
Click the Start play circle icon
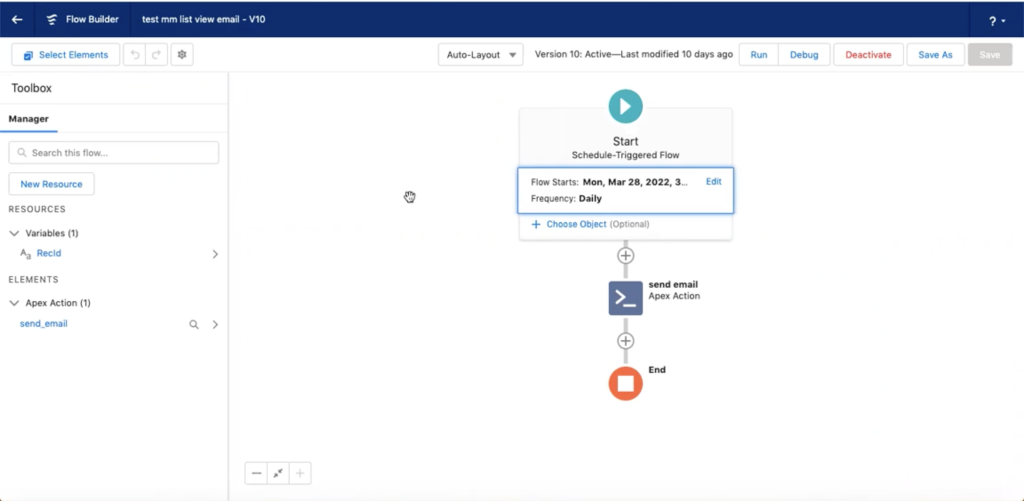click(x=625, y=106)
